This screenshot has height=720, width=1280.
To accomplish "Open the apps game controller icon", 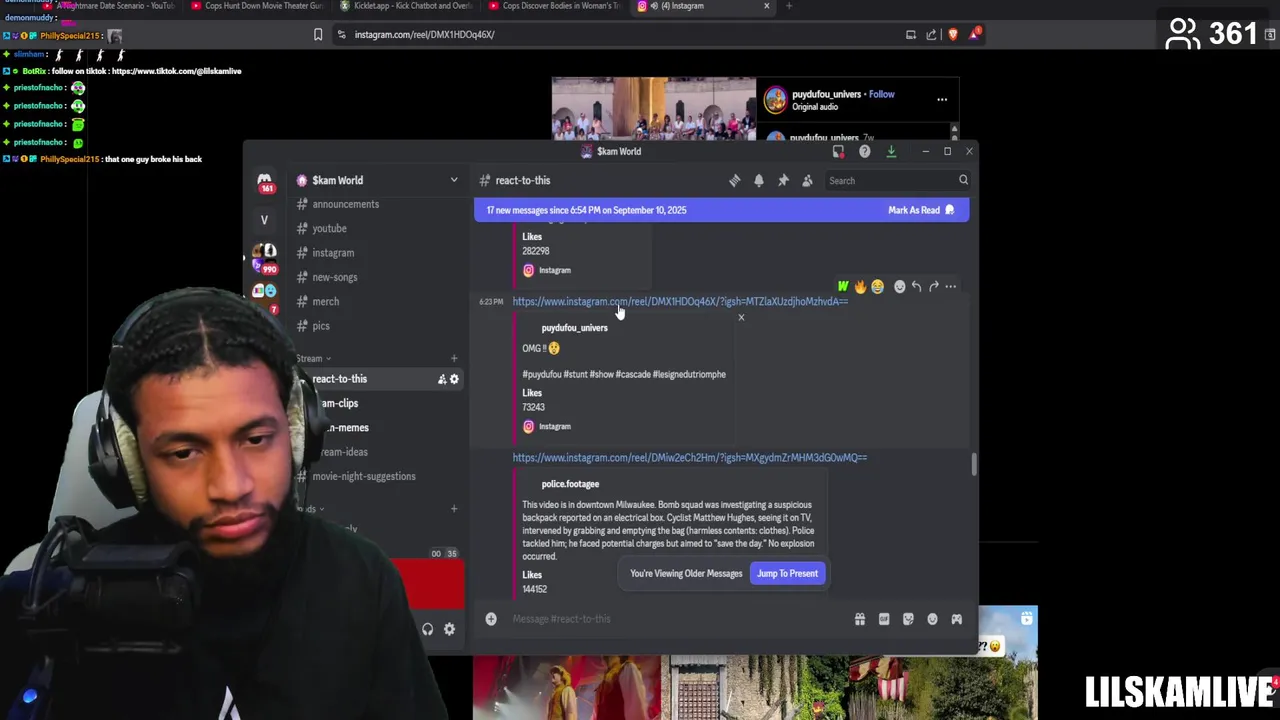I will point(957,619).
